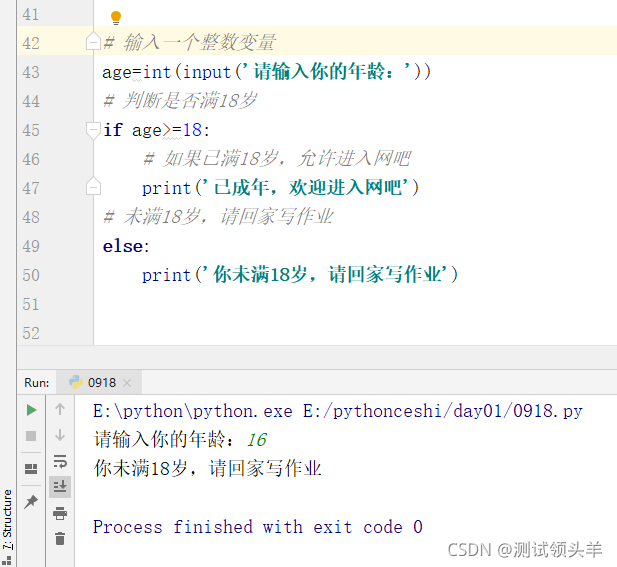Toggle soft-wrap in console output
This screenshot has width=617, height=567.
point(60,461)
